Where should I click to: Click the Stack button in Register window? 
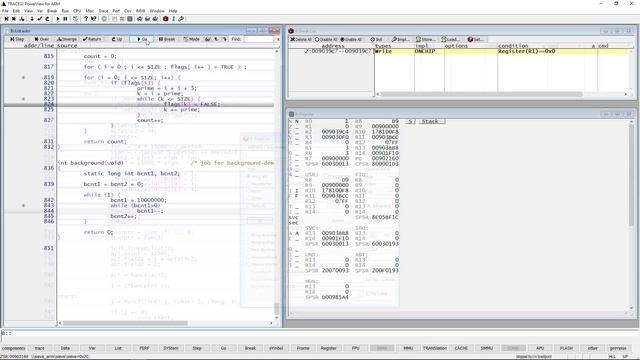click(430, 122)
